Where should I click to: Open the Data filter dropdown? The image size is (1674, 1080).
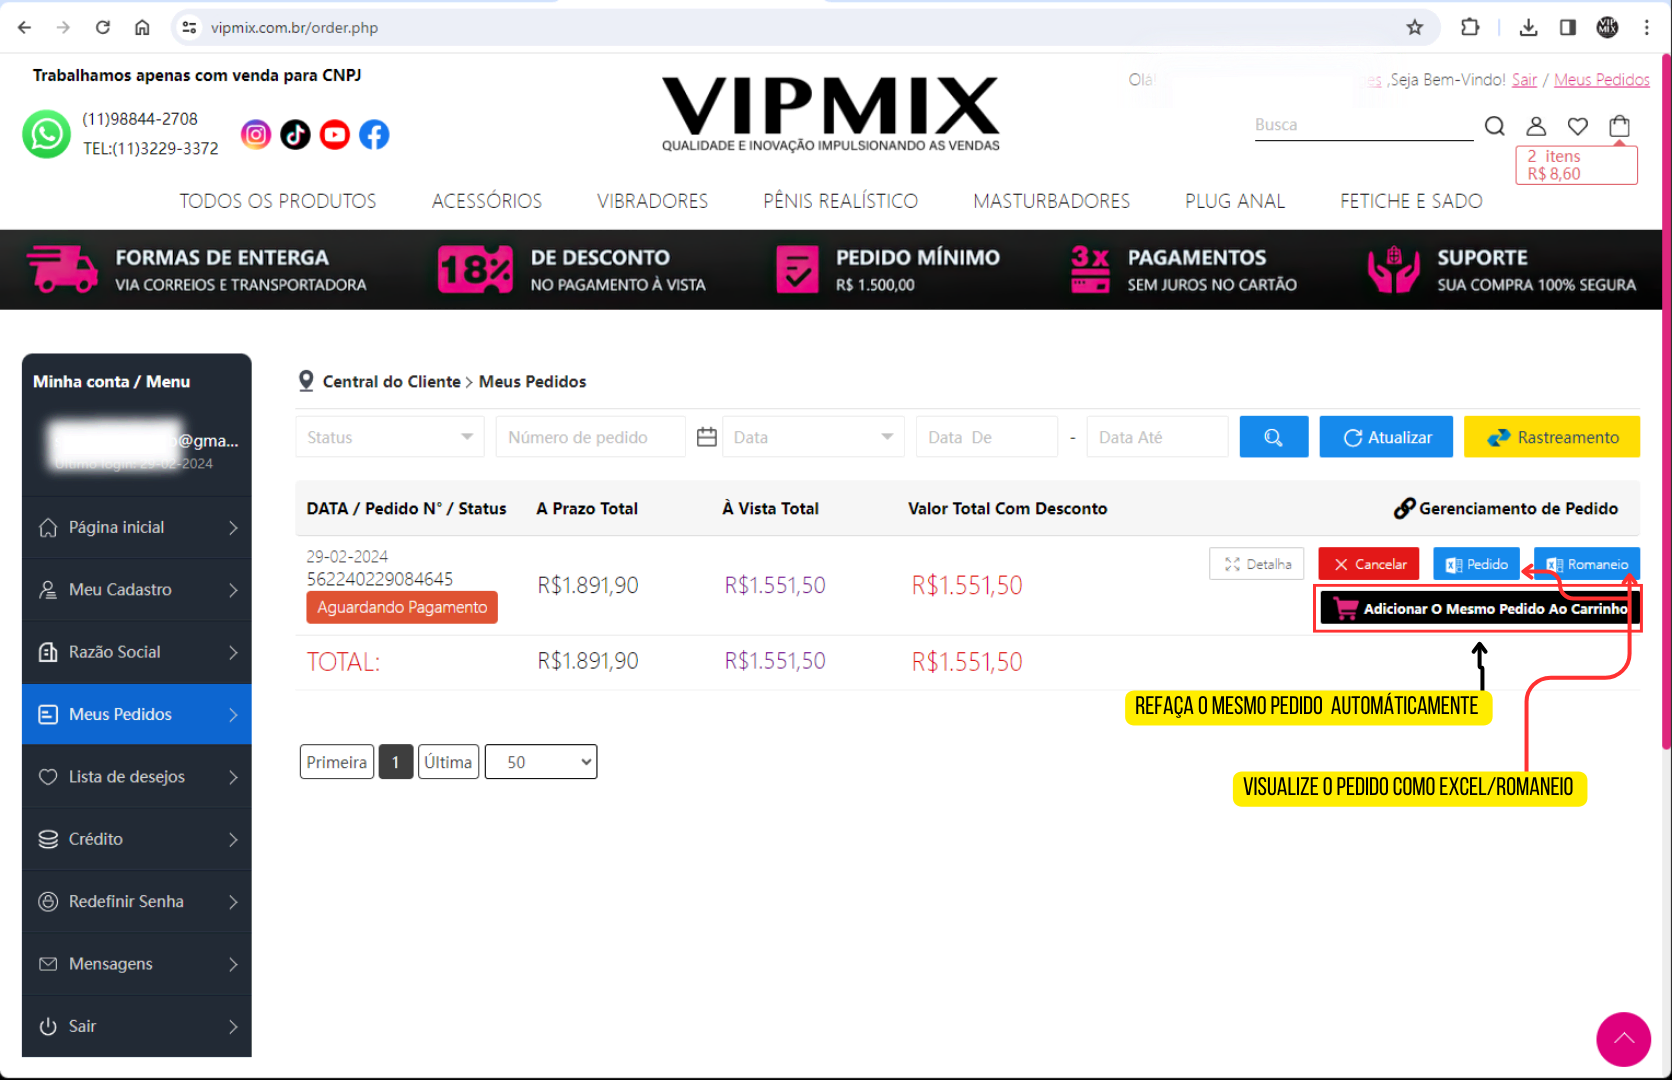(x=813, y=437)
